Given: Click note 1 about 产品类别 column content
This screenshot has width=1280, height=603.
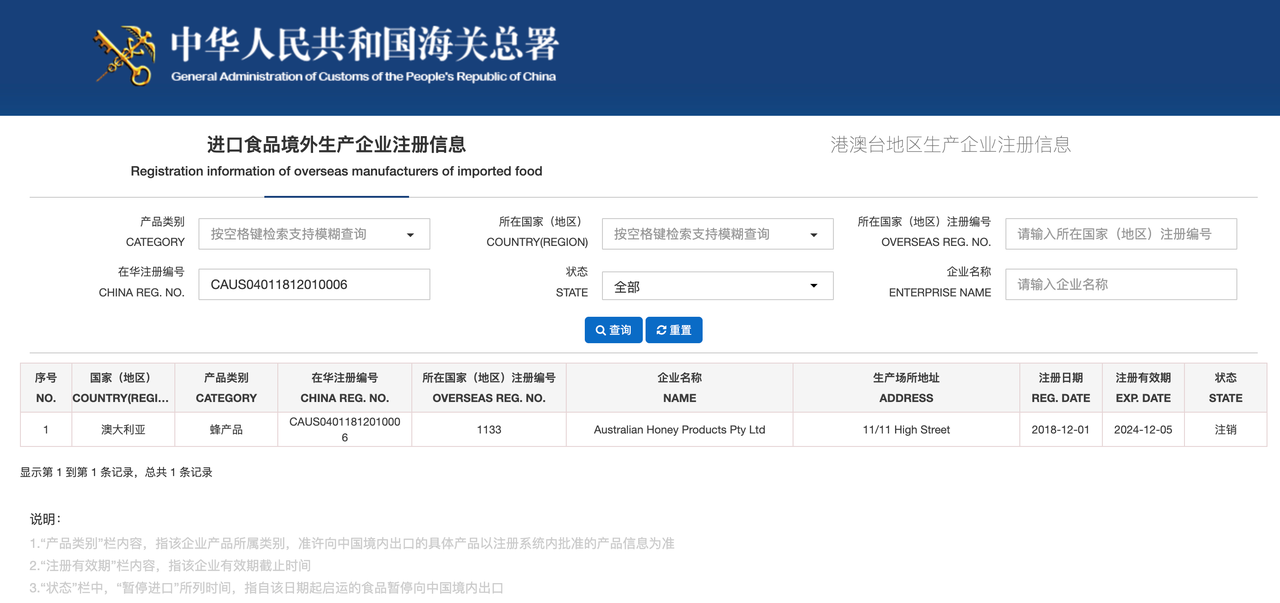Looking at the screenshot, I should coord(352,544).
